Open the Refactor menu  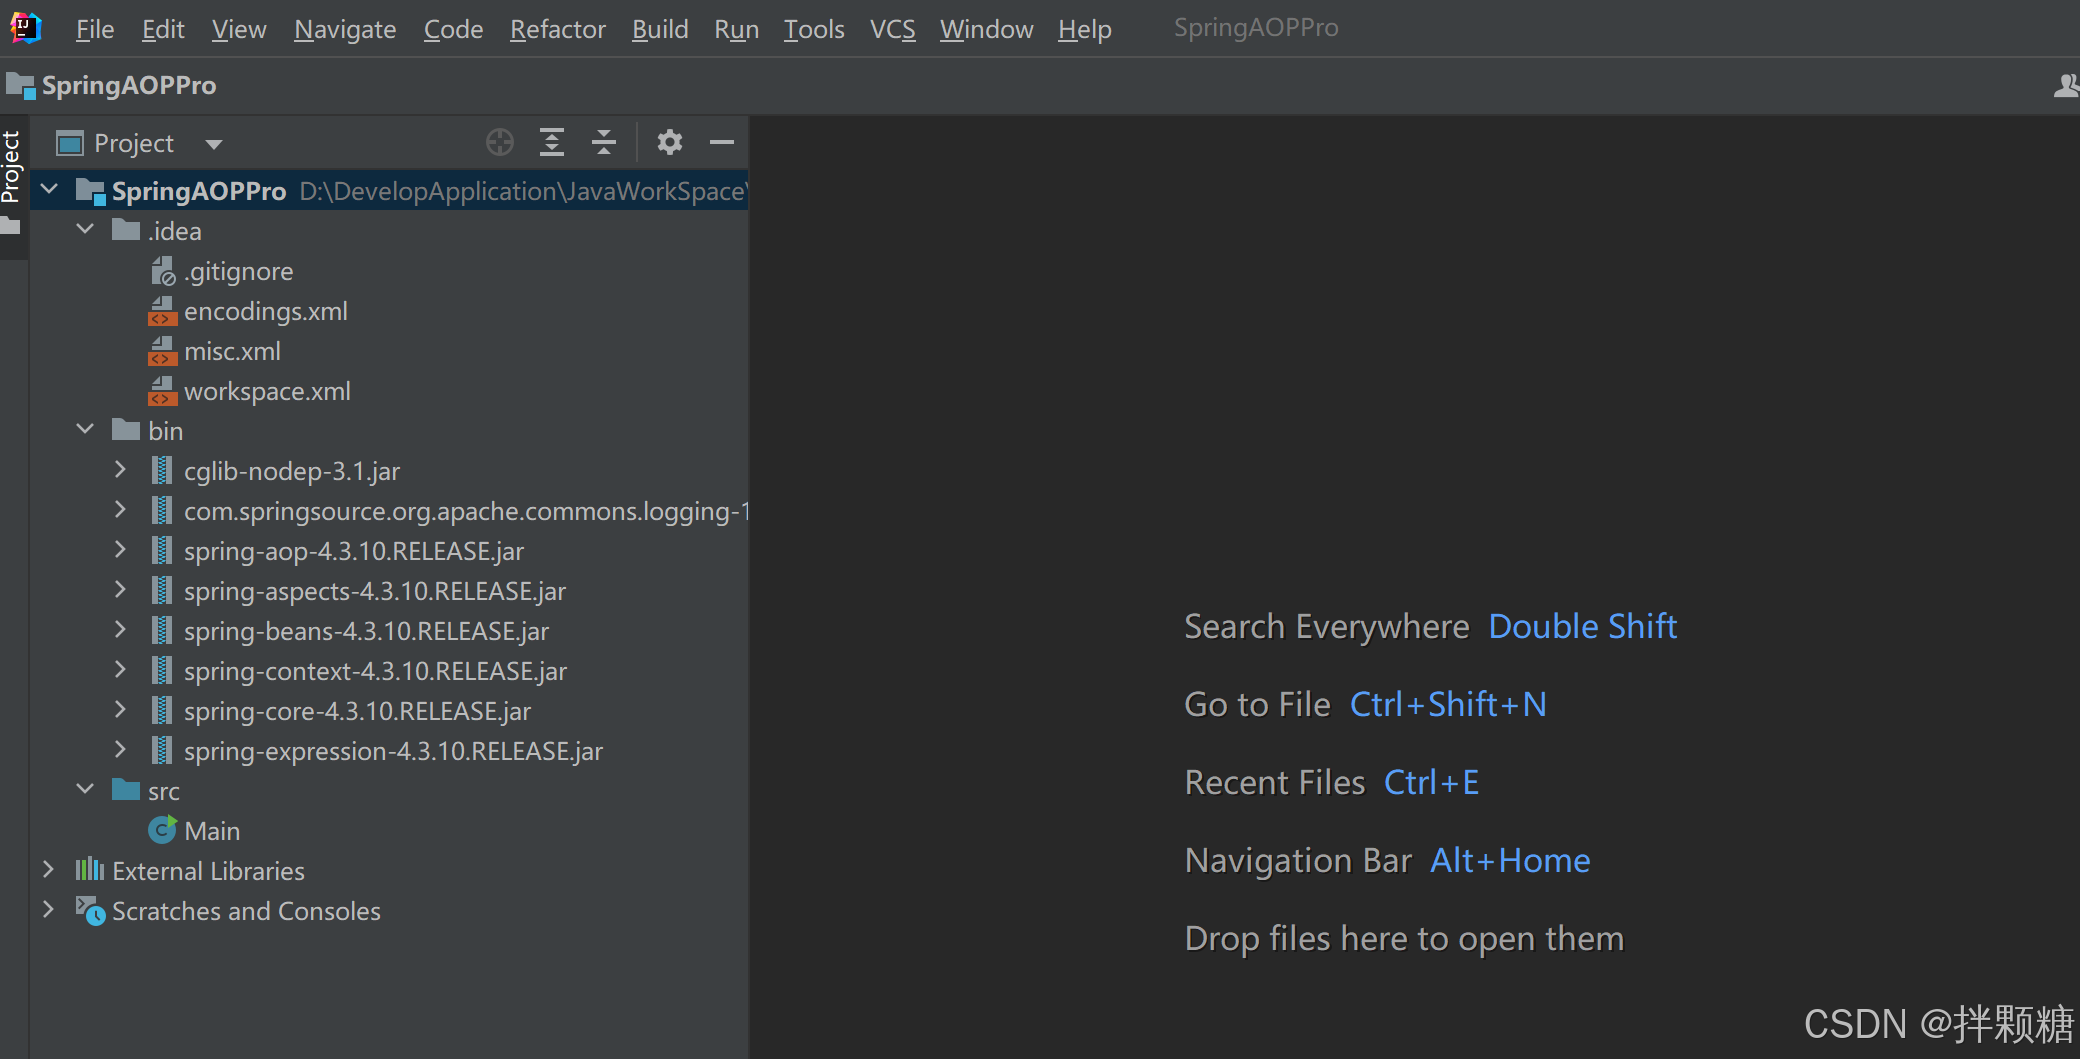(x=558, y=30)
